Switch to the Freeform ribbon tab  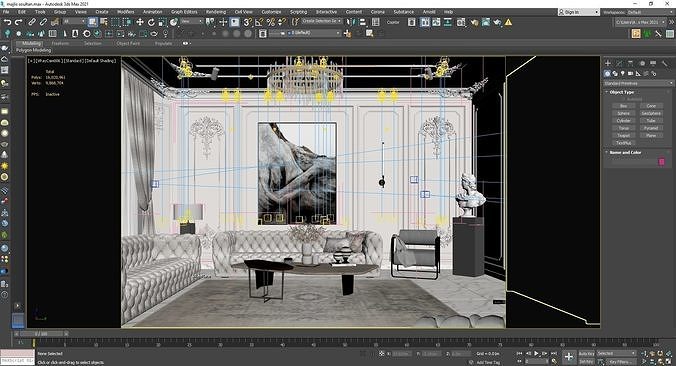(x=60, y=44)
